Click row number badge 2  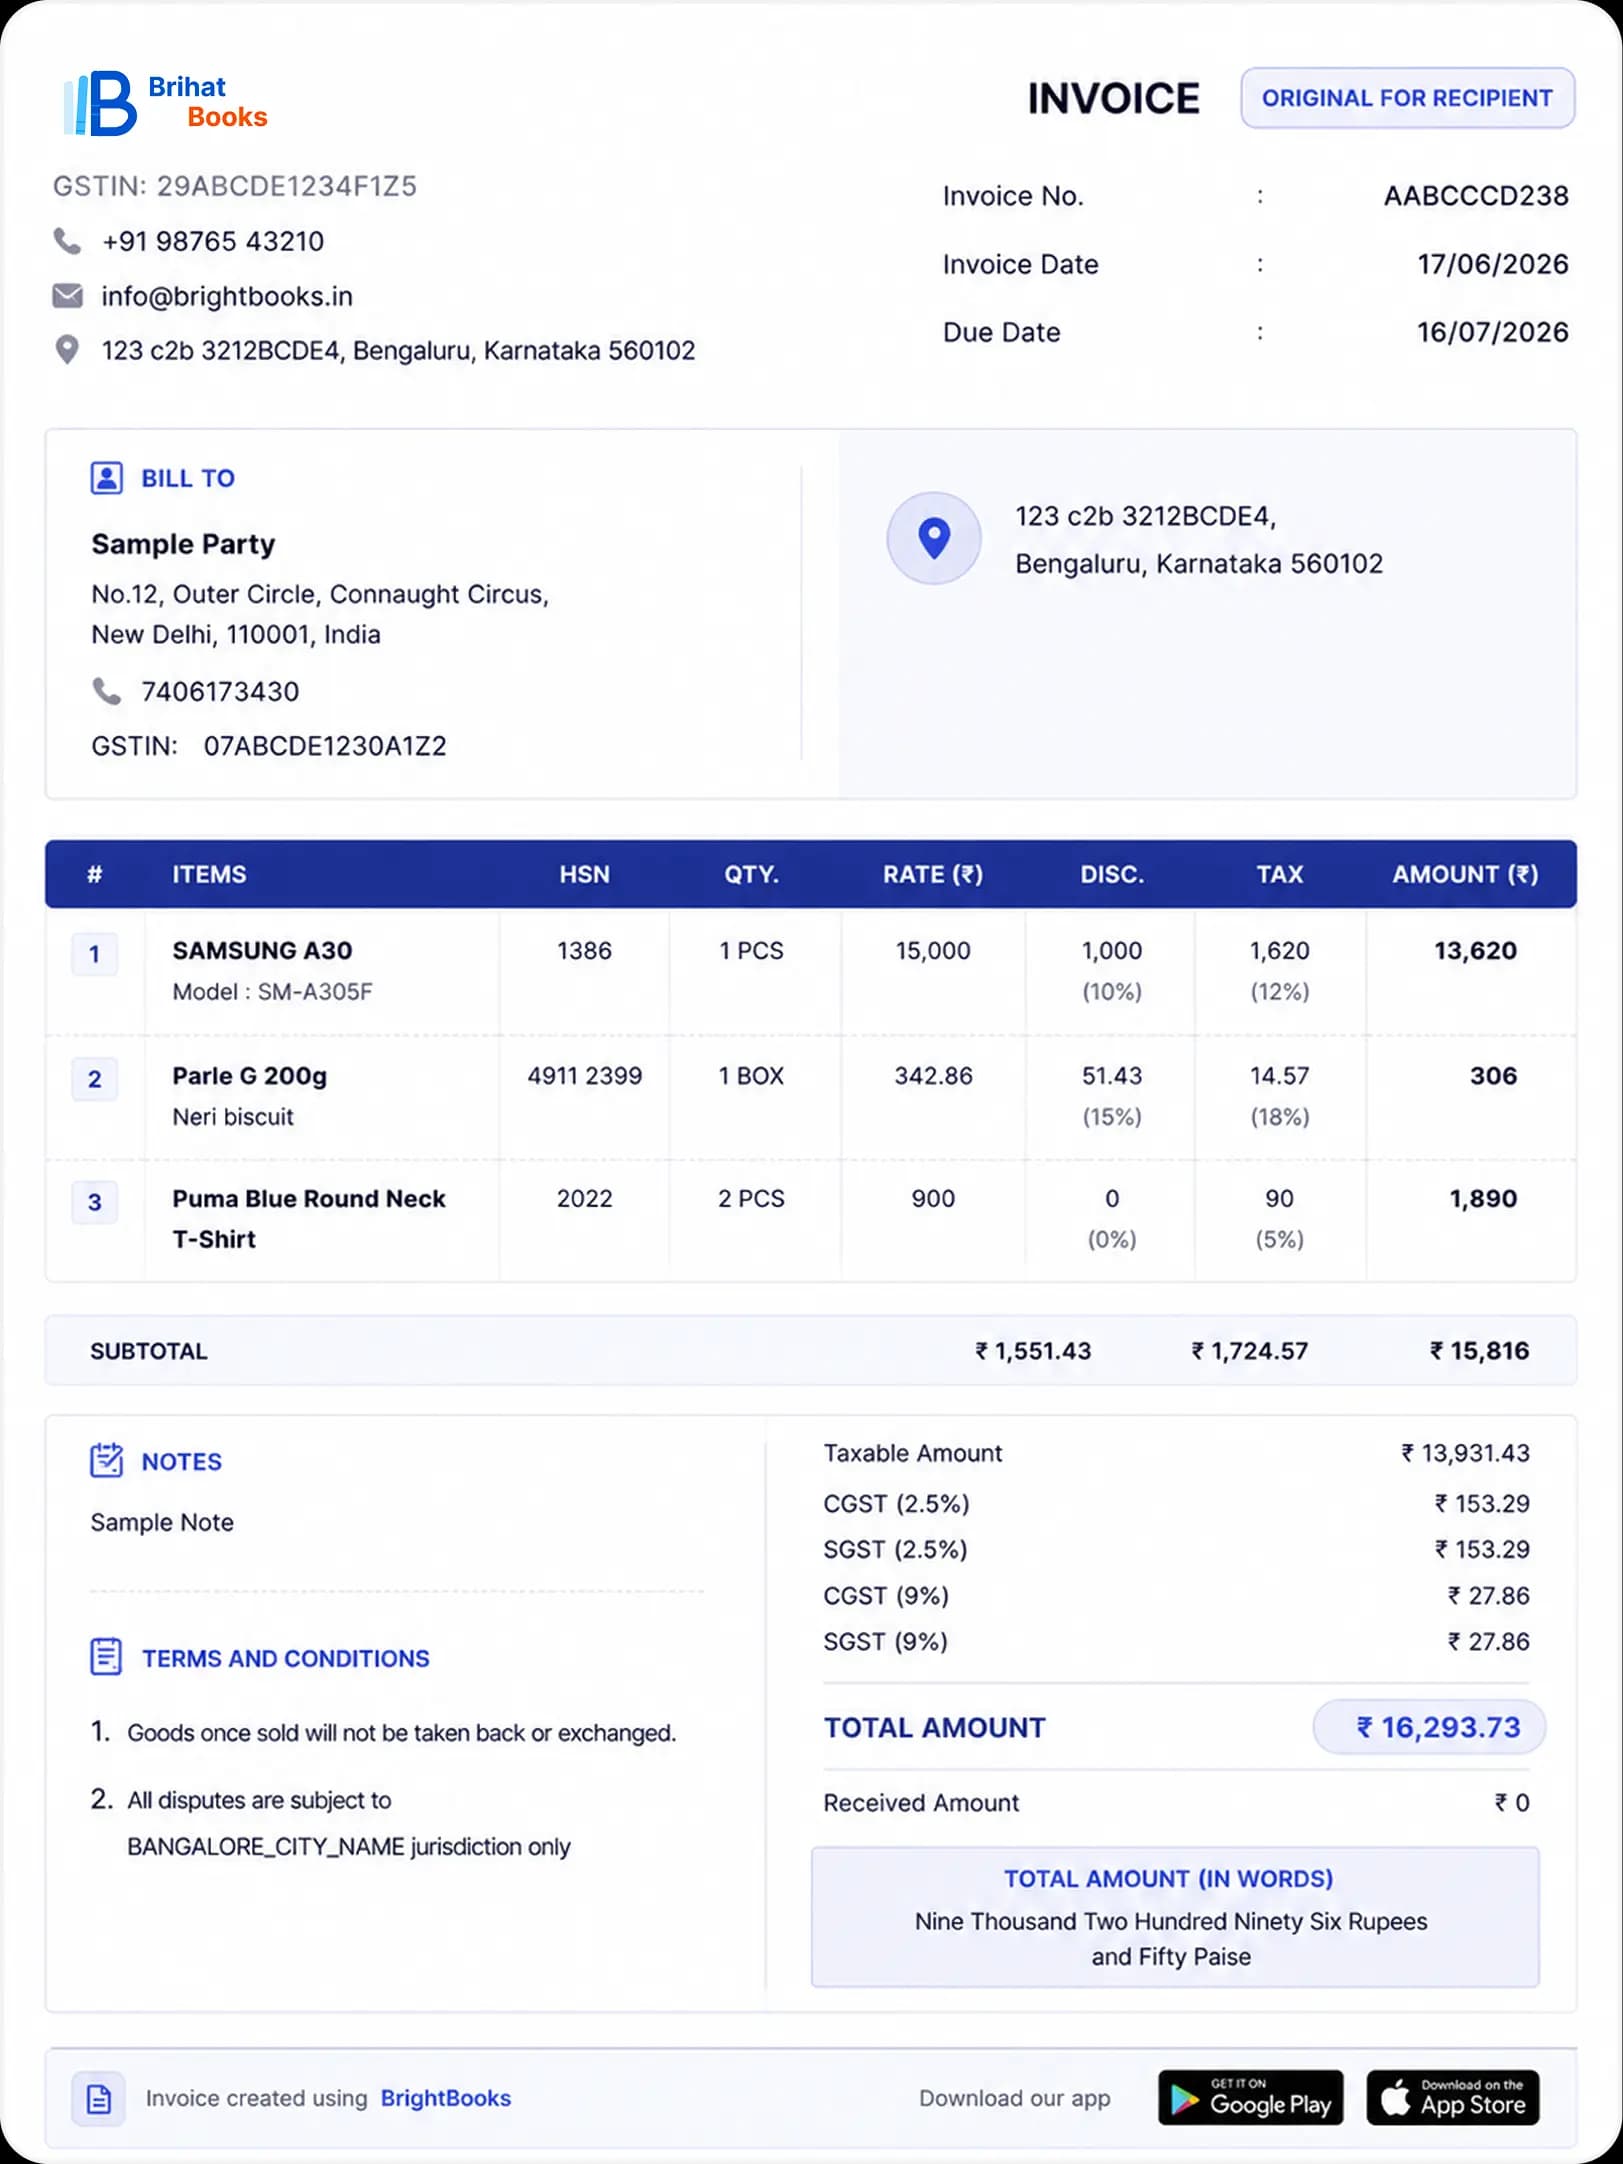pyautogui.click(x=95, y=1079)
